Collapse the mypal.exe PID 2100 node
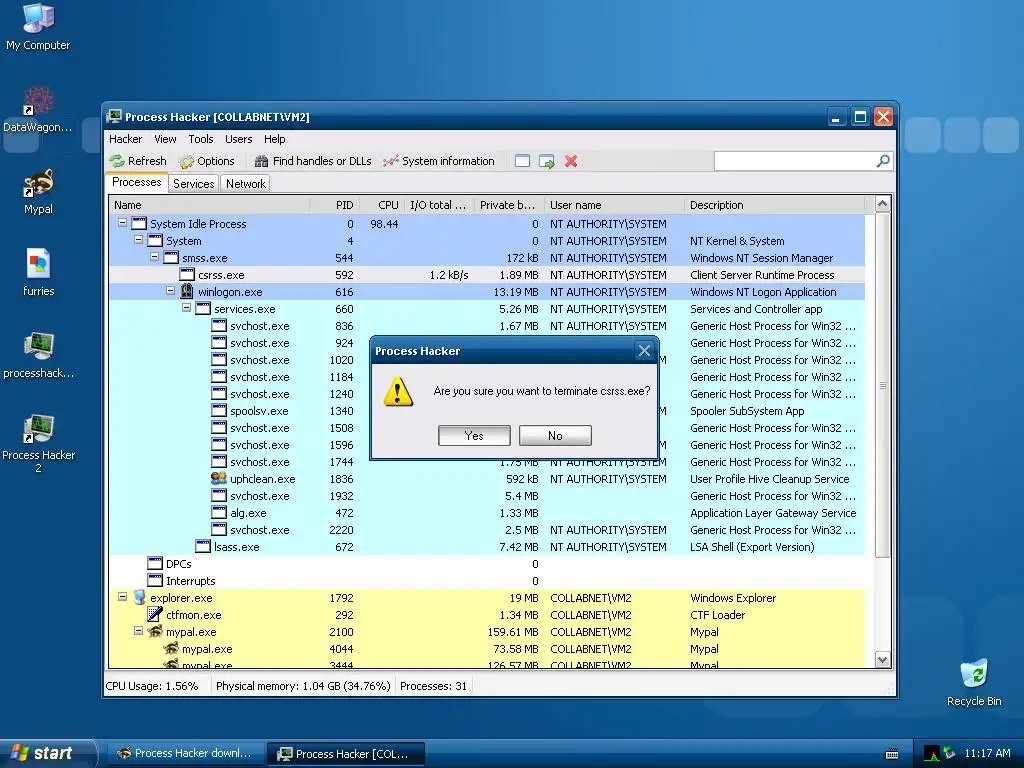Viewport: 1024px width, 768px height. tap(138, 630)
